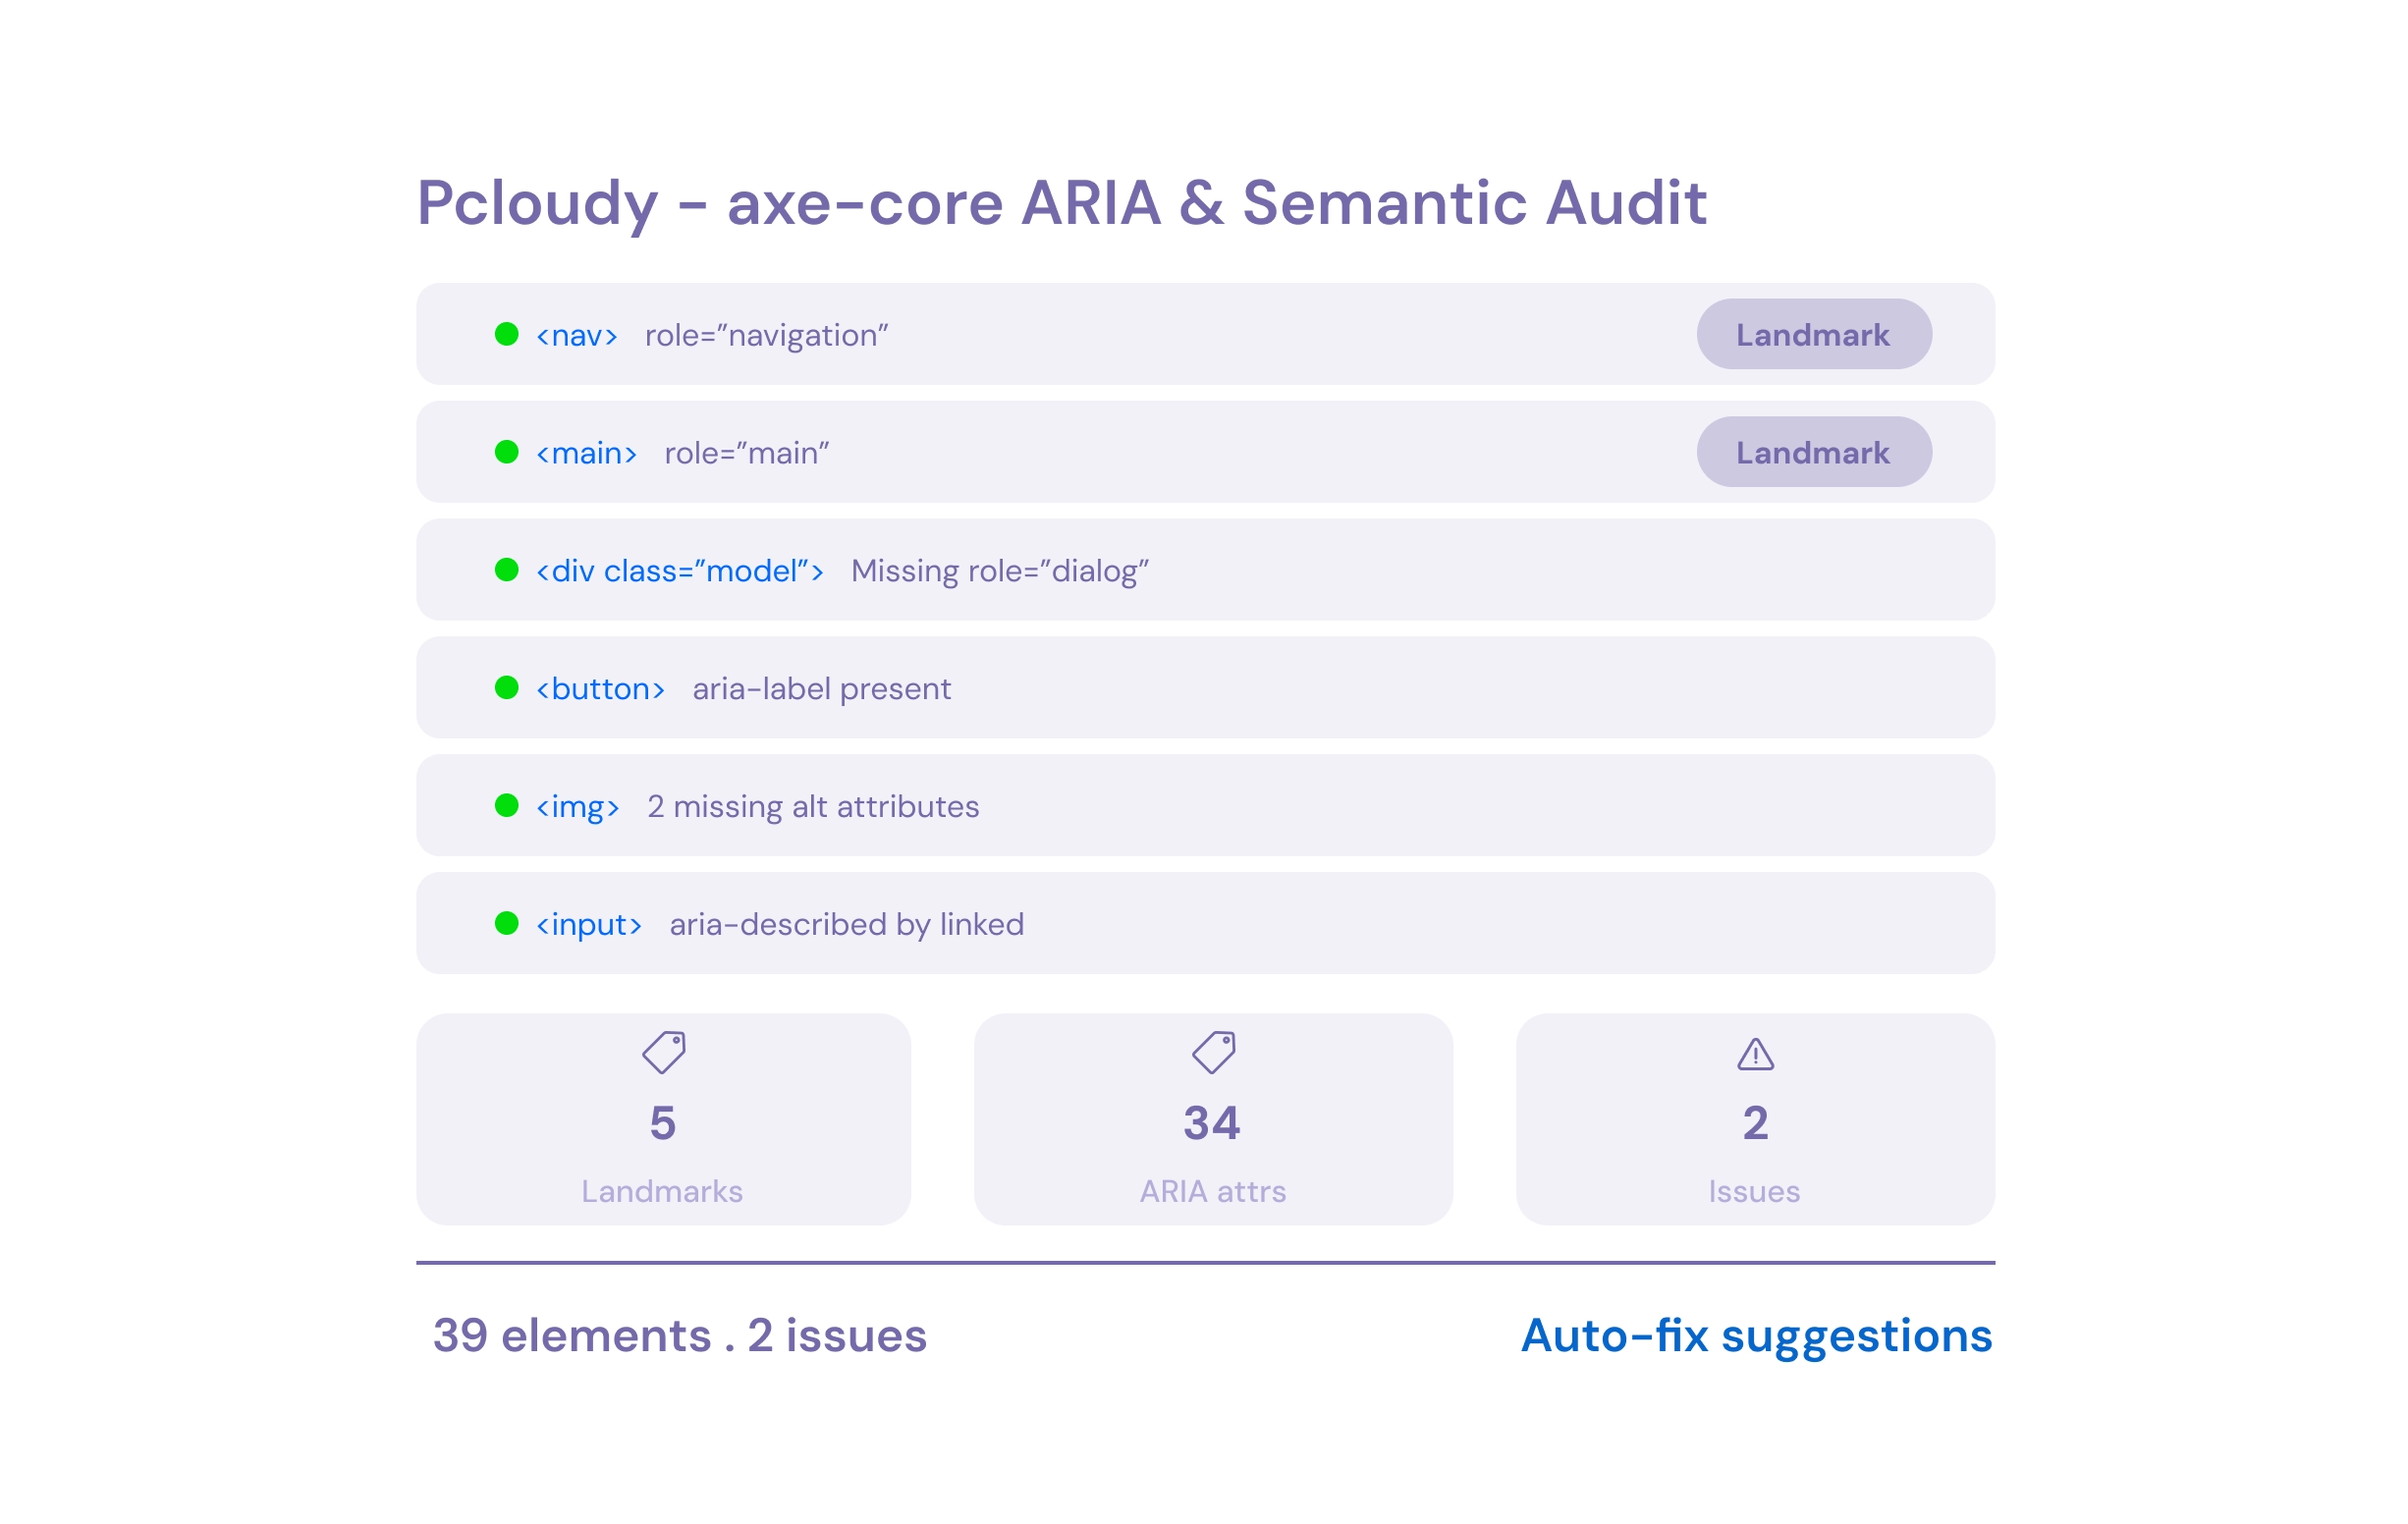Click green status dot beside button row

pos(507,688)
